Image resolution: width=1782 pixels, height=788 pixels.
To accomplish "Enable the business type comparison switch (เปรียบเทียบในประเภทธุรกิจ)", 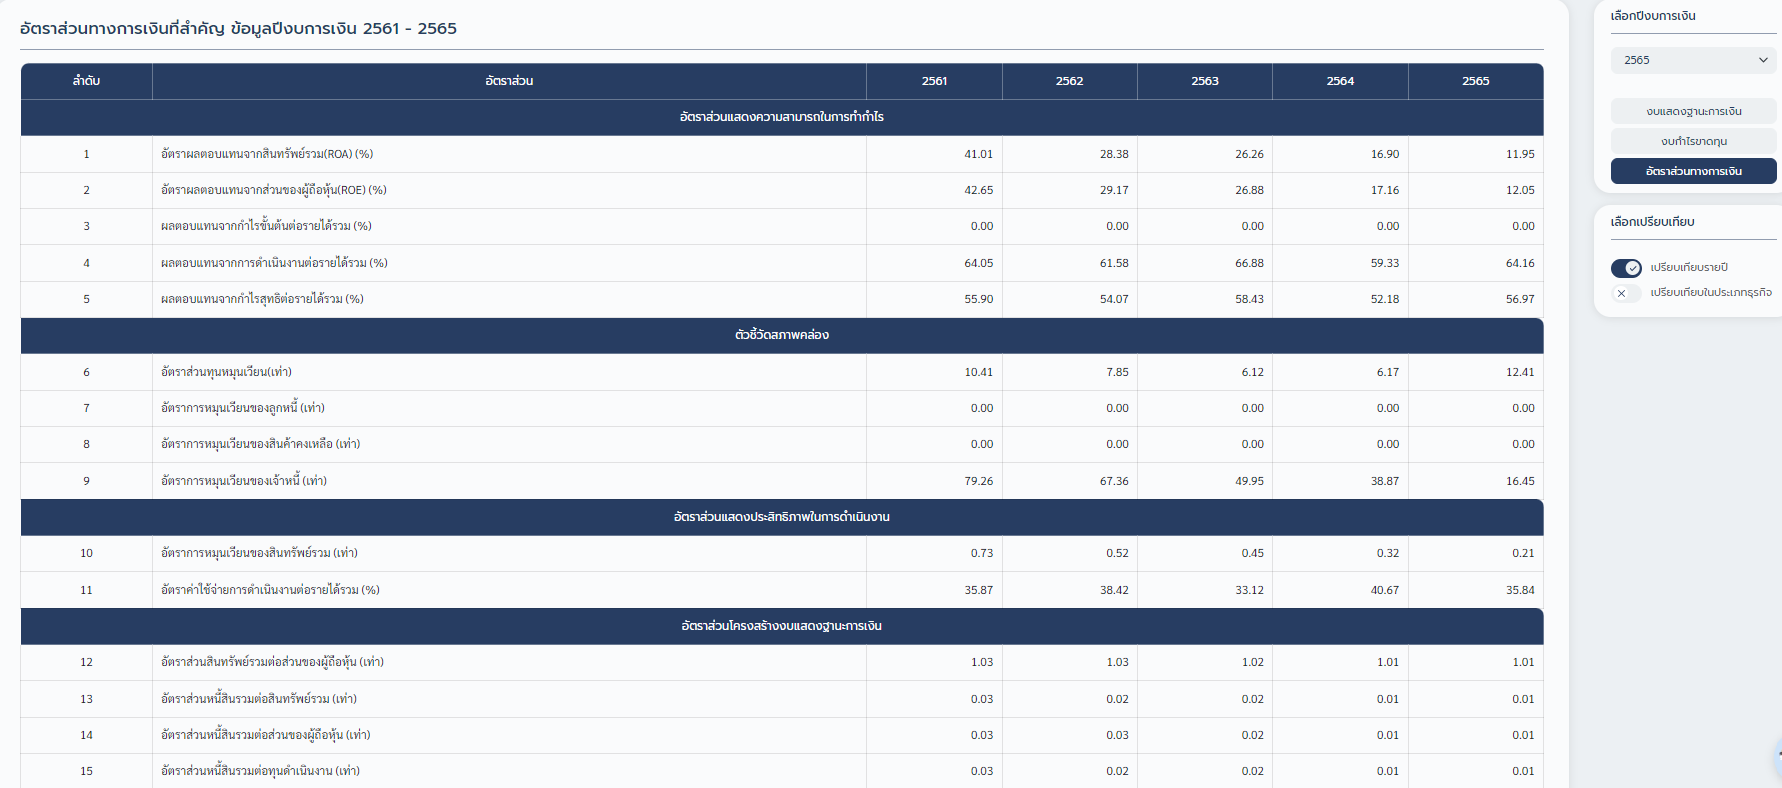I will [x=1626, y=293].
